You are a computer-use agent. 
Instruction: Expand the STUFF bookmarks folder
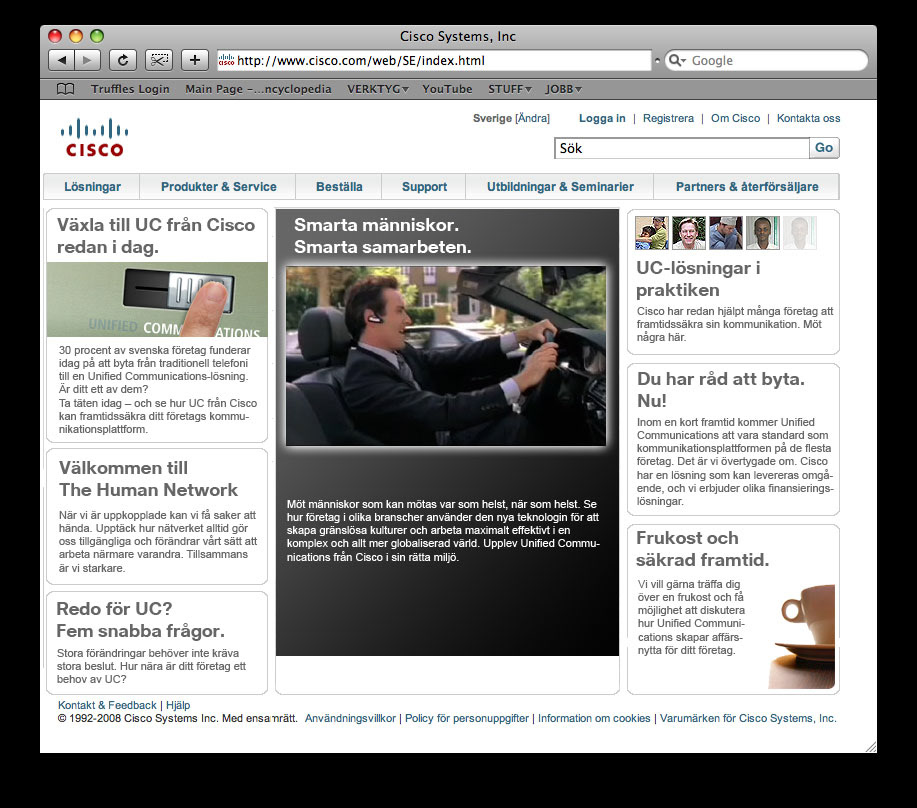[509, 89]
